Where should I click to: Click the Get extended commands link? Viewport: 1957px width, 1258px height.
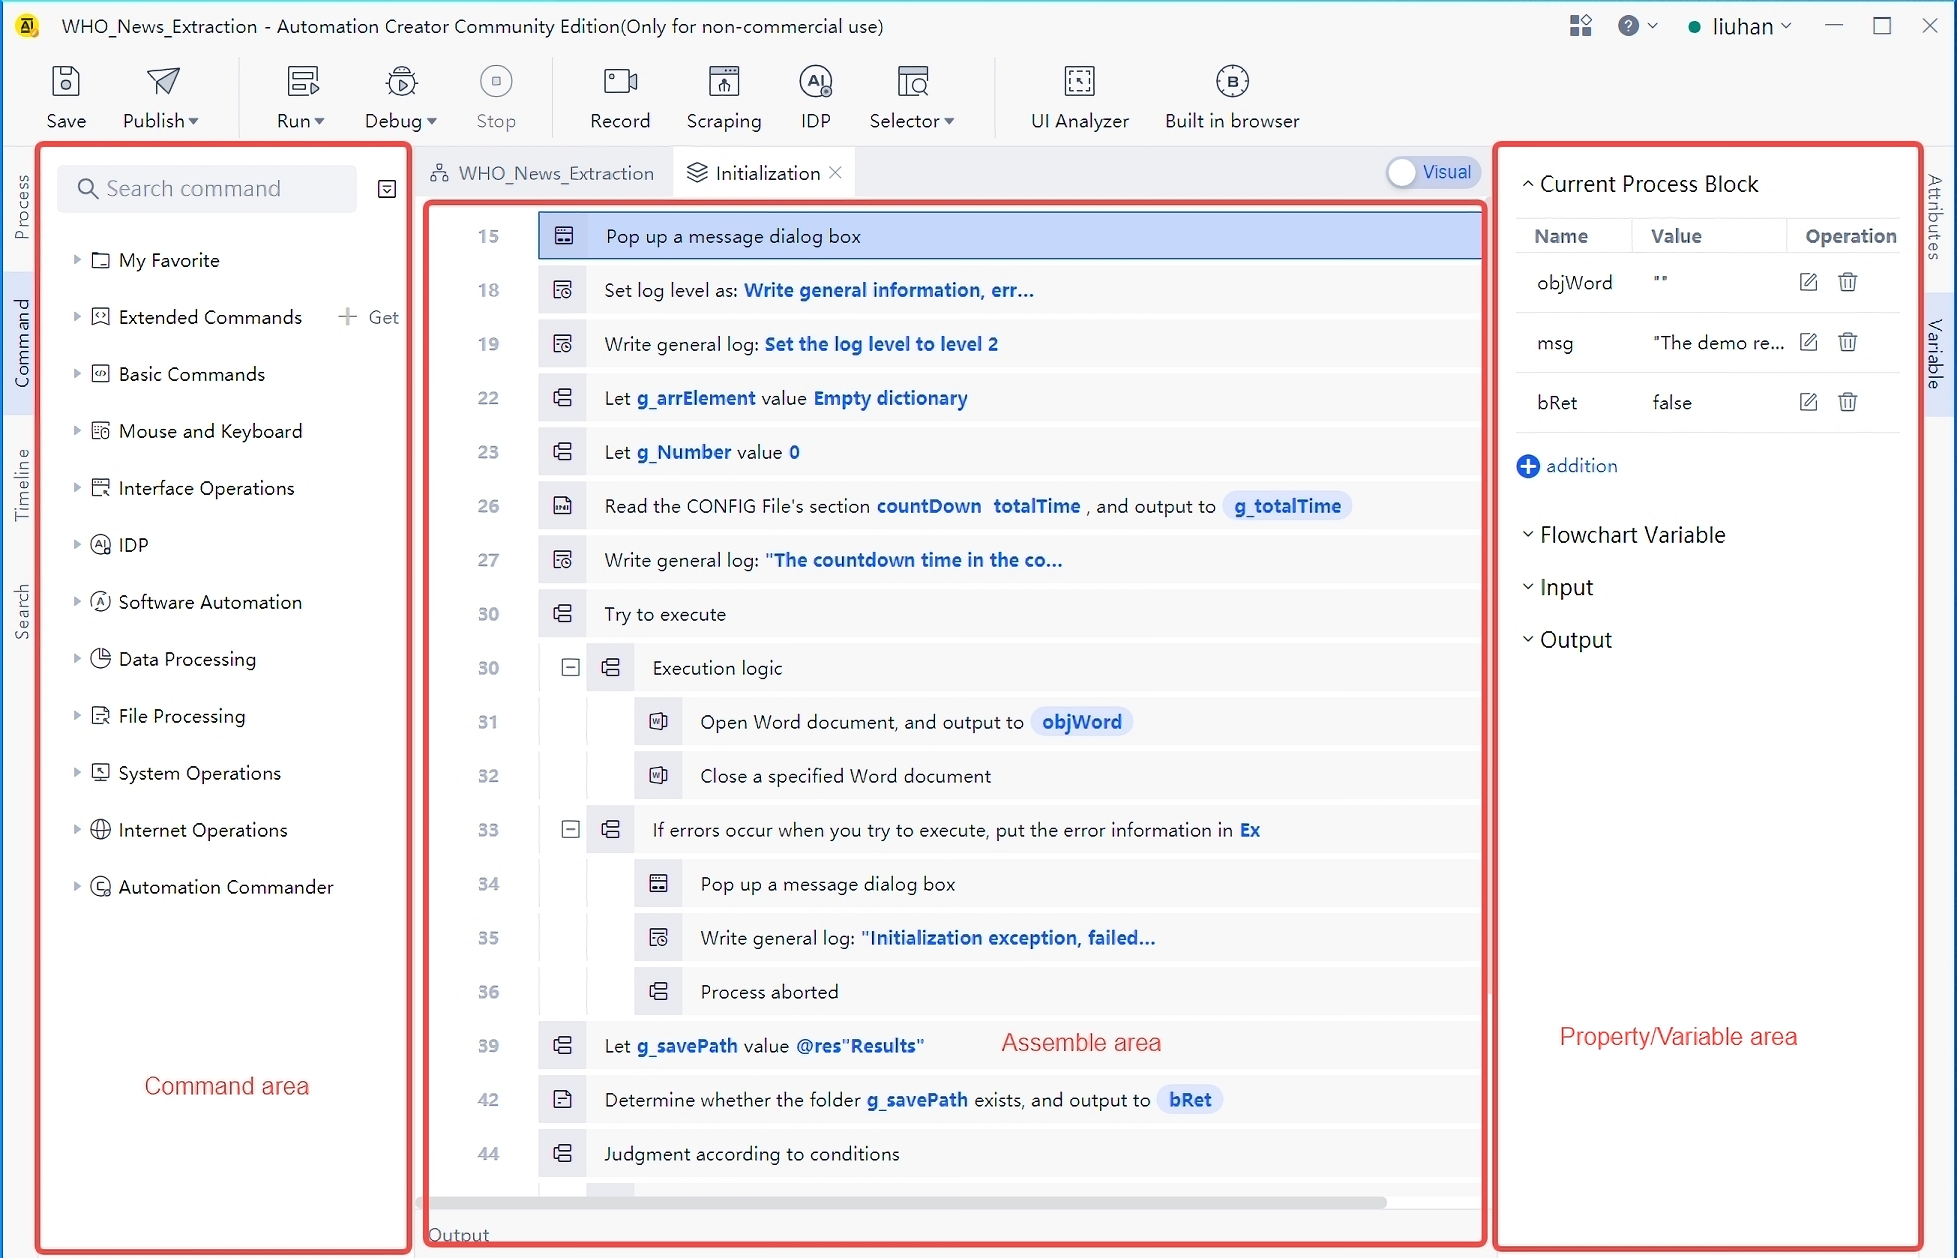(x=369, y=317)
